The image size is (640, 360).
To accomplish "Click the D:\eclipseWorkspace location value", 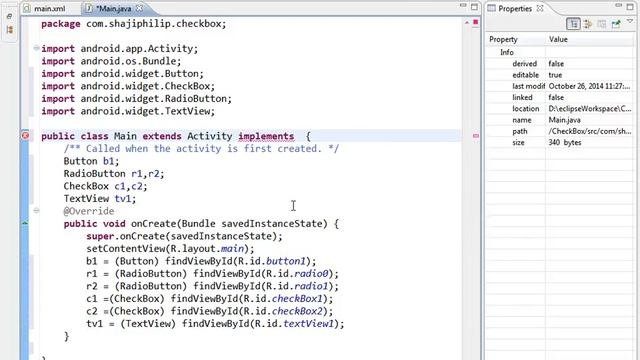I will (590, 109).
